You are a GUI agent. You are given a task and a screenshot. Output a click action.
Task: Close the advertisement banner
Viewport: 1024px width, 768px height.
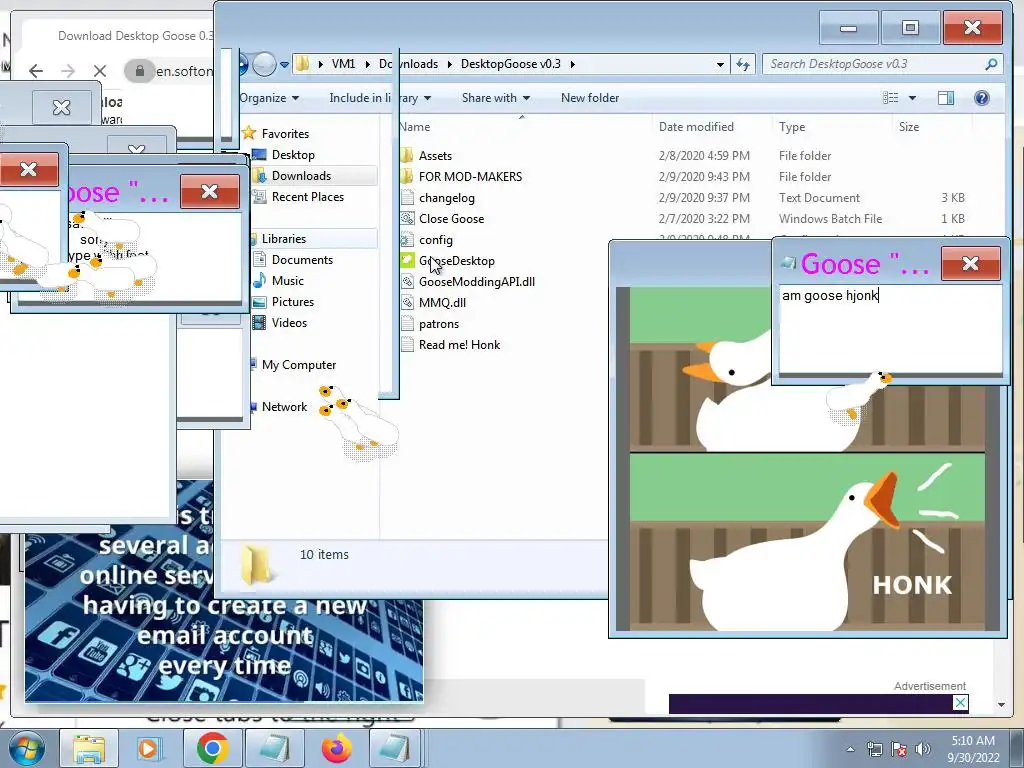click(x=960, y=703)
